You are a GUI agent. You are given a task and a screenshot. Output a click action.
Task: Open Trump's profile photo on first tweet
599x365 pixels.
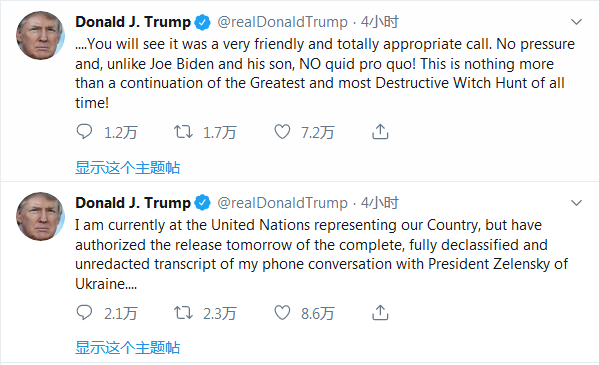pos(40,36)
